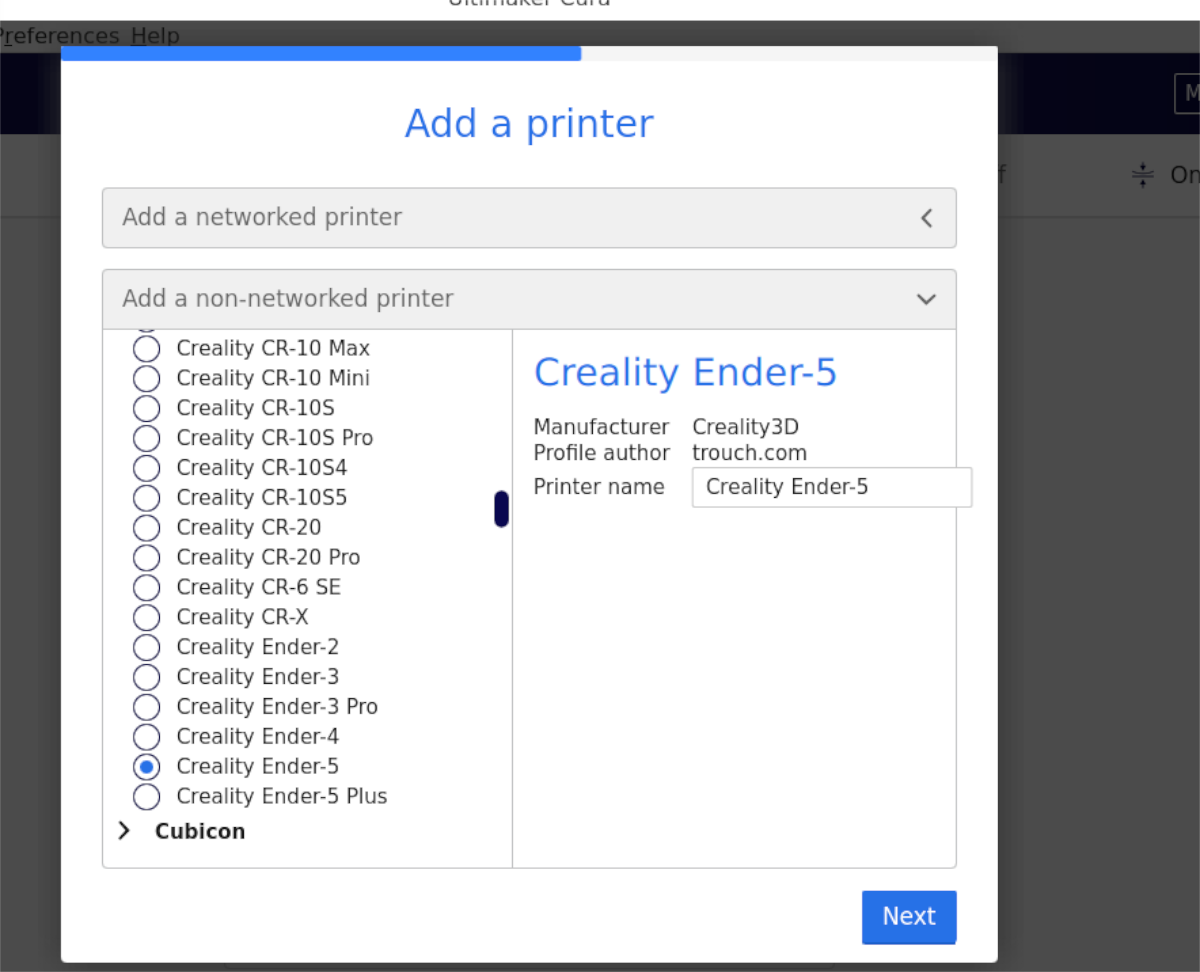Select the Creality CR-10 Max radio button

[147, 349]
